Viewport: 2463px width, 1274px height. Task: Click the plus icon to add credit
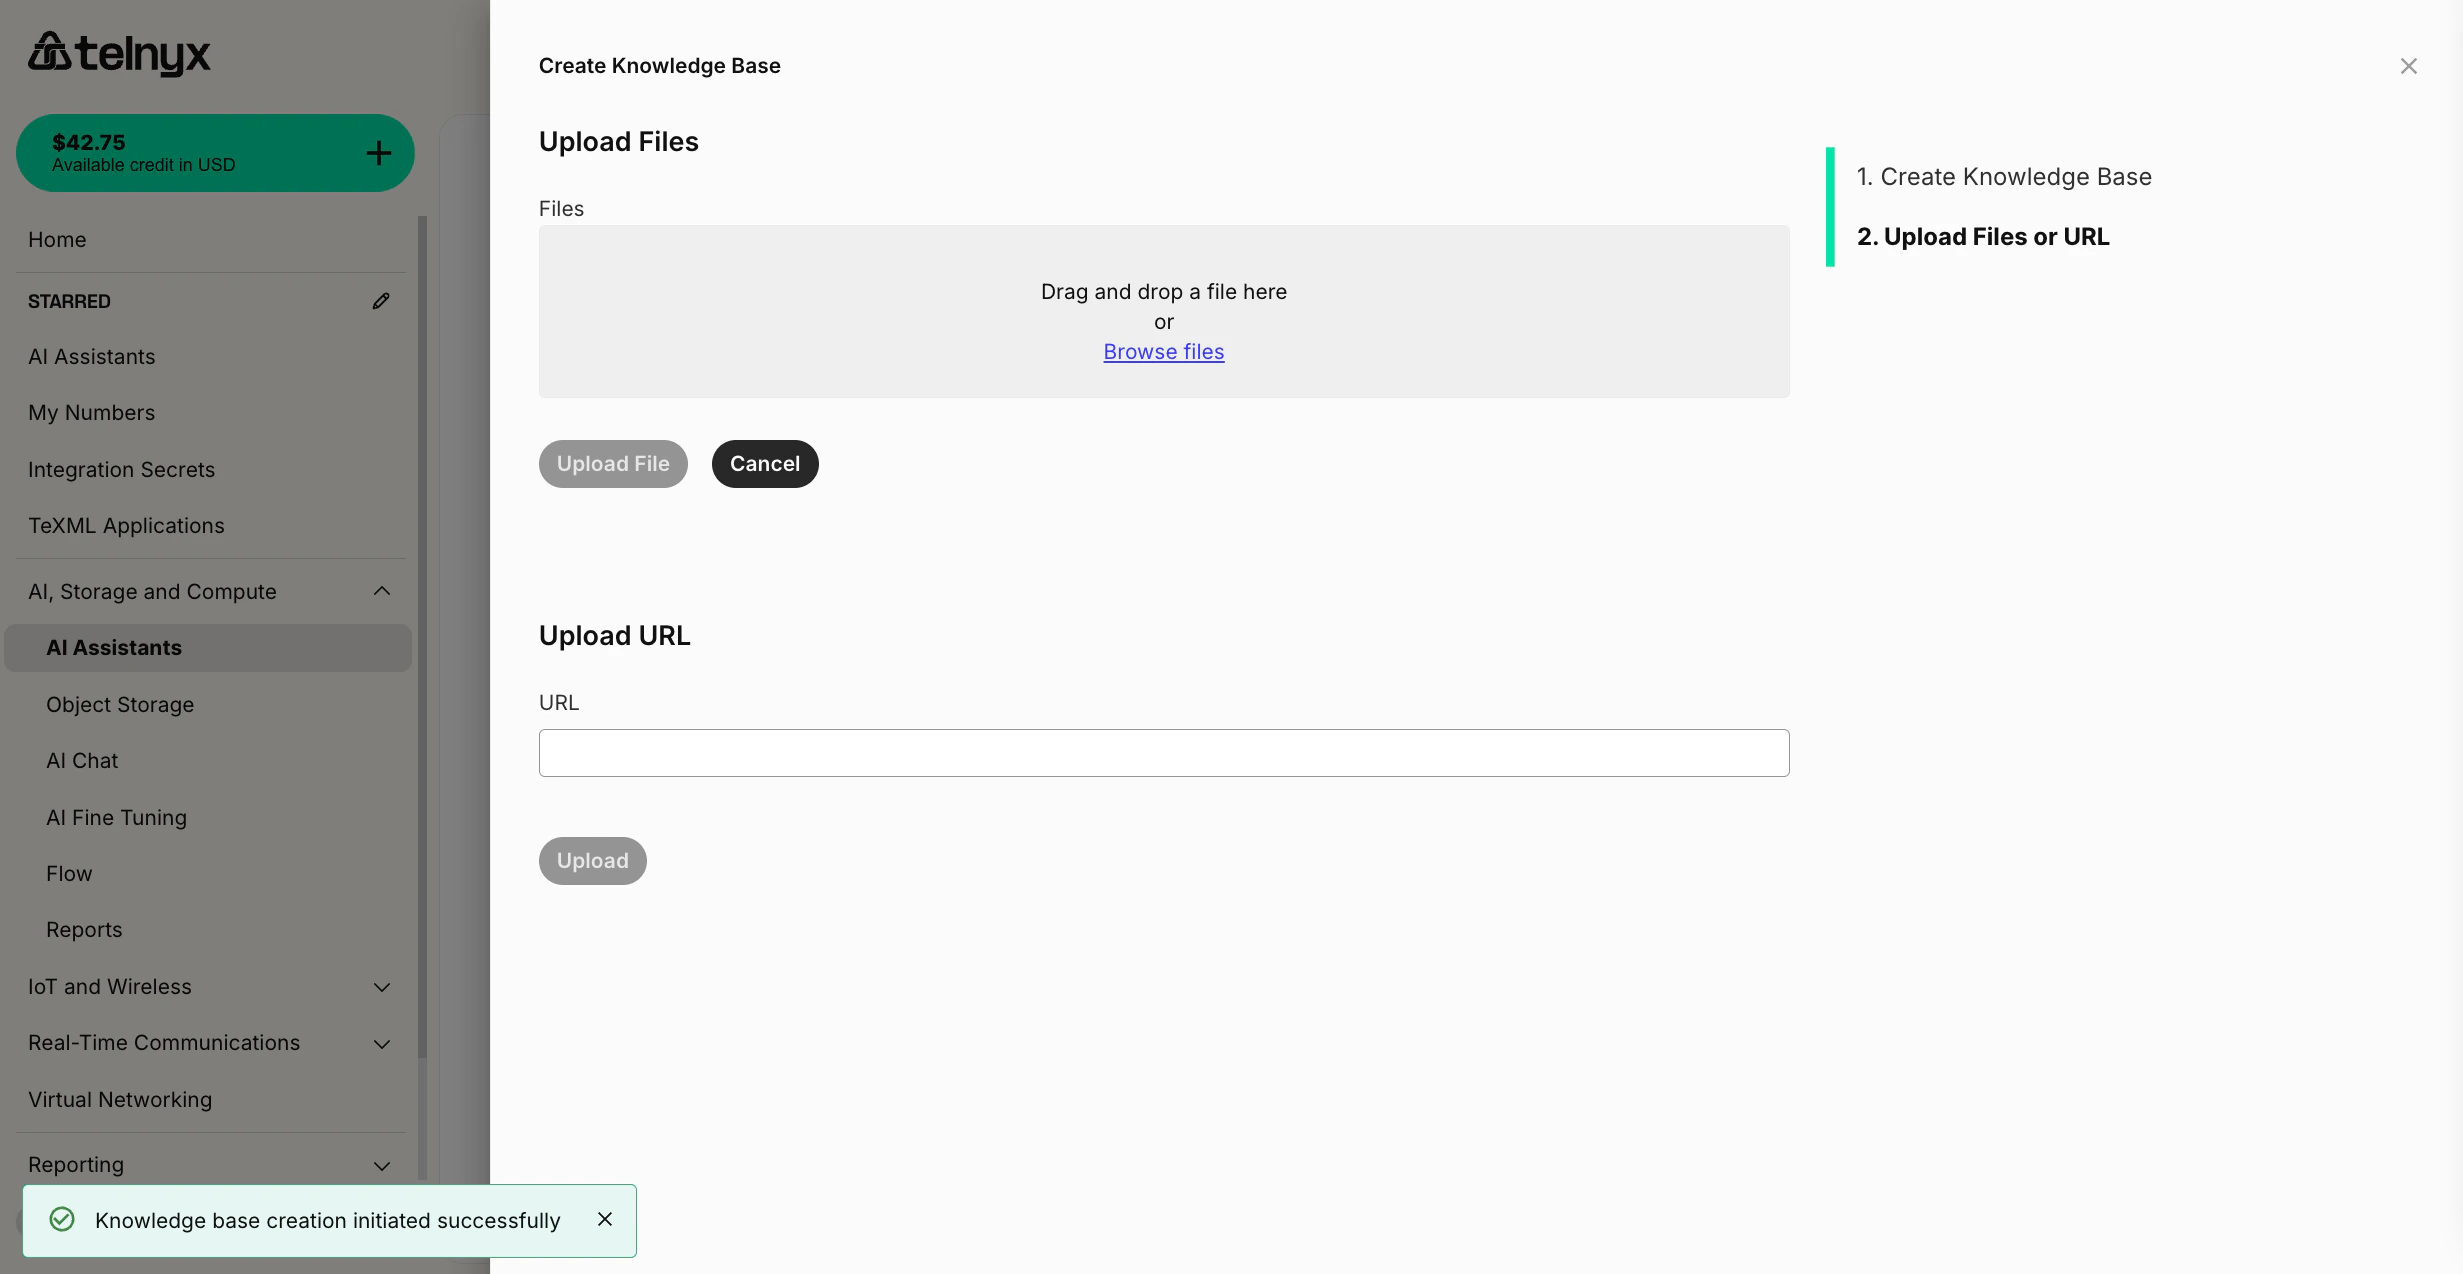378,152
